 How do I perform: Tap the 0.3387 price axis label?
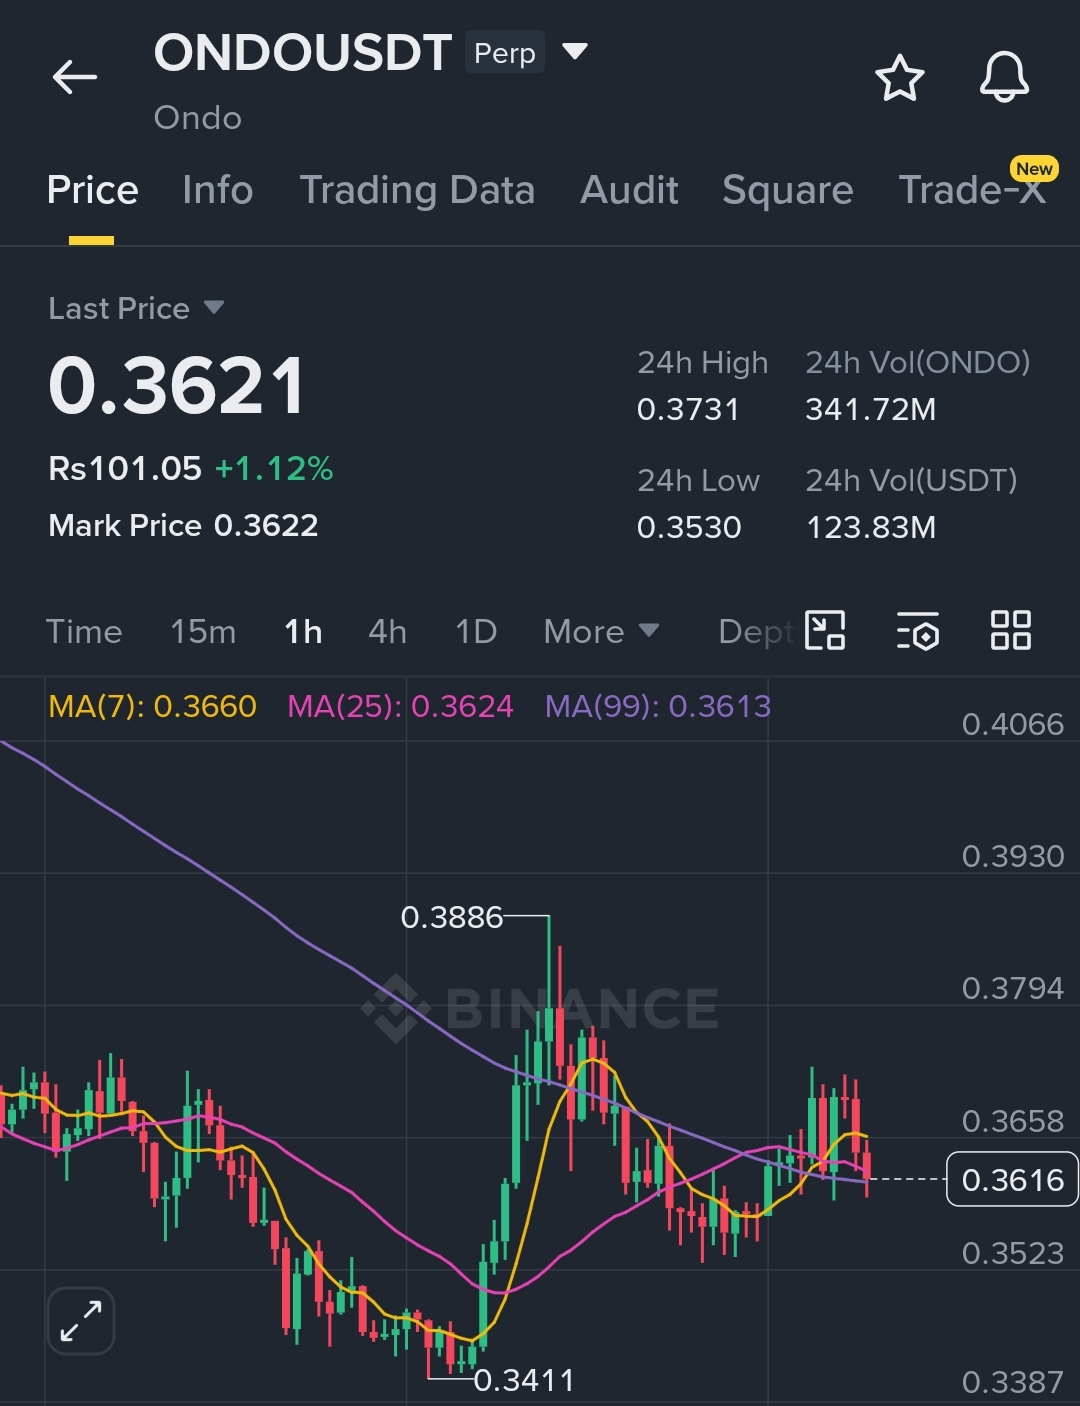click(1012, 1382)
